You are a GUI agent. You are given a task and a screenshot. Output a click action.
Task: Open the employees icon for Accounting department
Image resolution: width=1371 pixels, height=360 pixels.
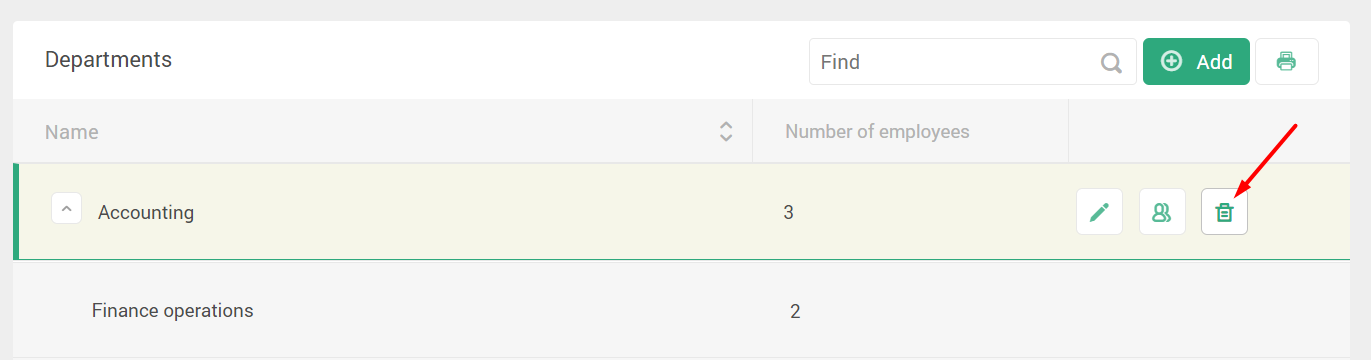point(1162,212)
